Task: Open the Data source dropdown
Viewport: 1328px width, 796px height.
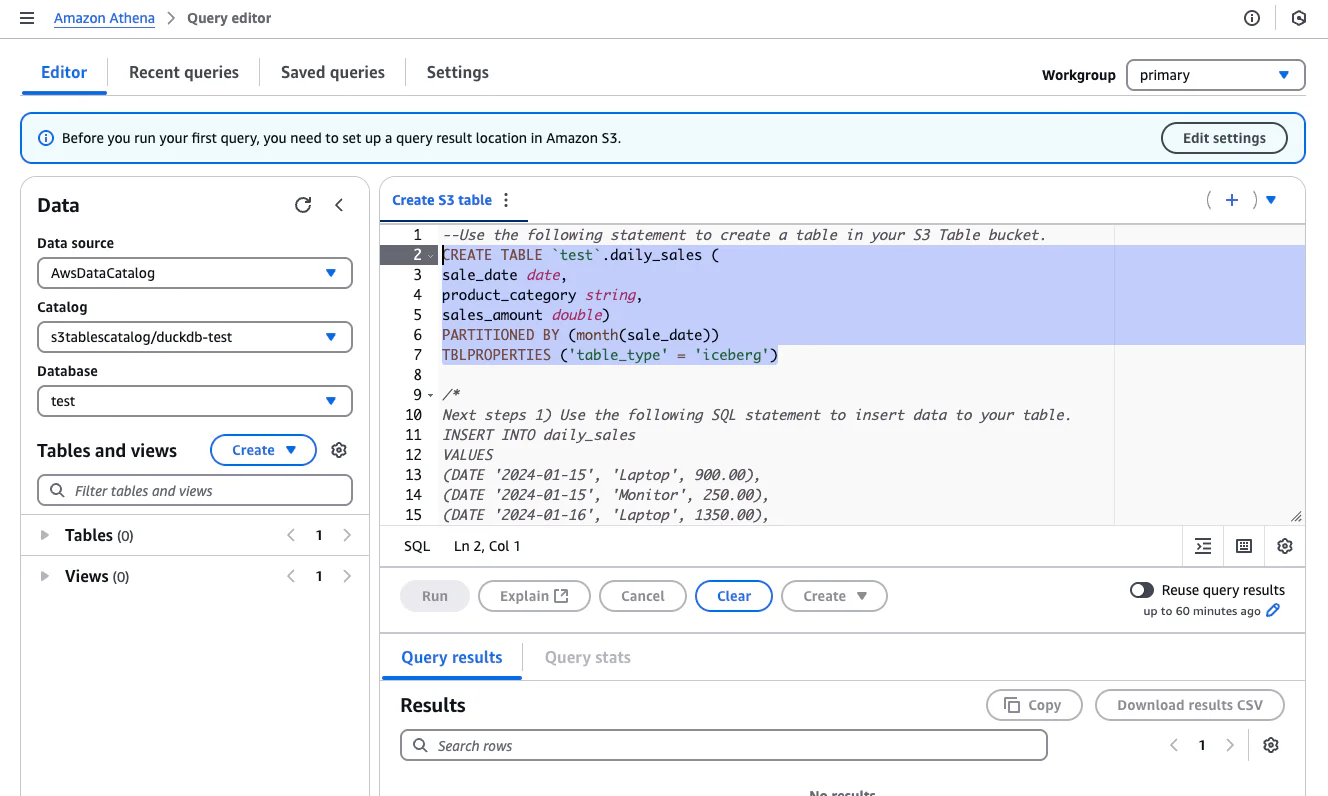Action: (194, 273)
